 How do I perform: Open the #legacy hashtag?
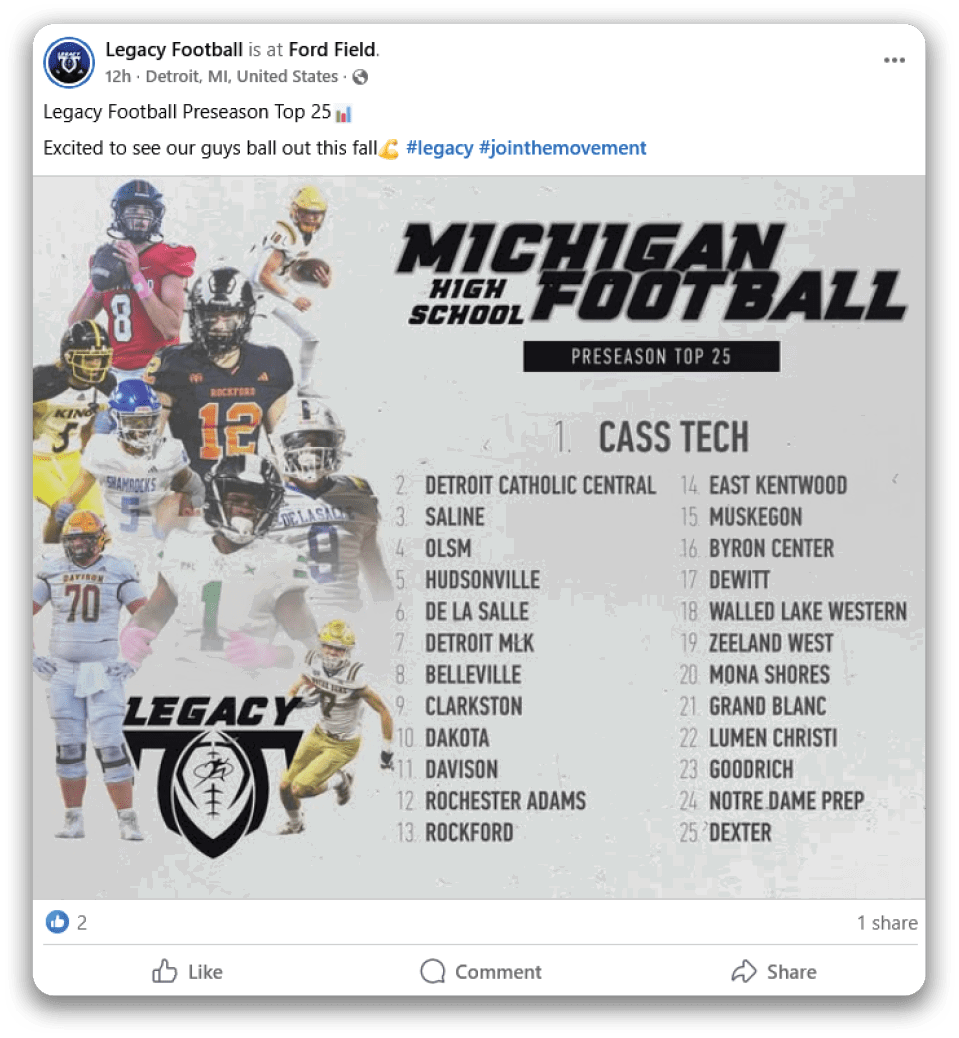[439, 148]
